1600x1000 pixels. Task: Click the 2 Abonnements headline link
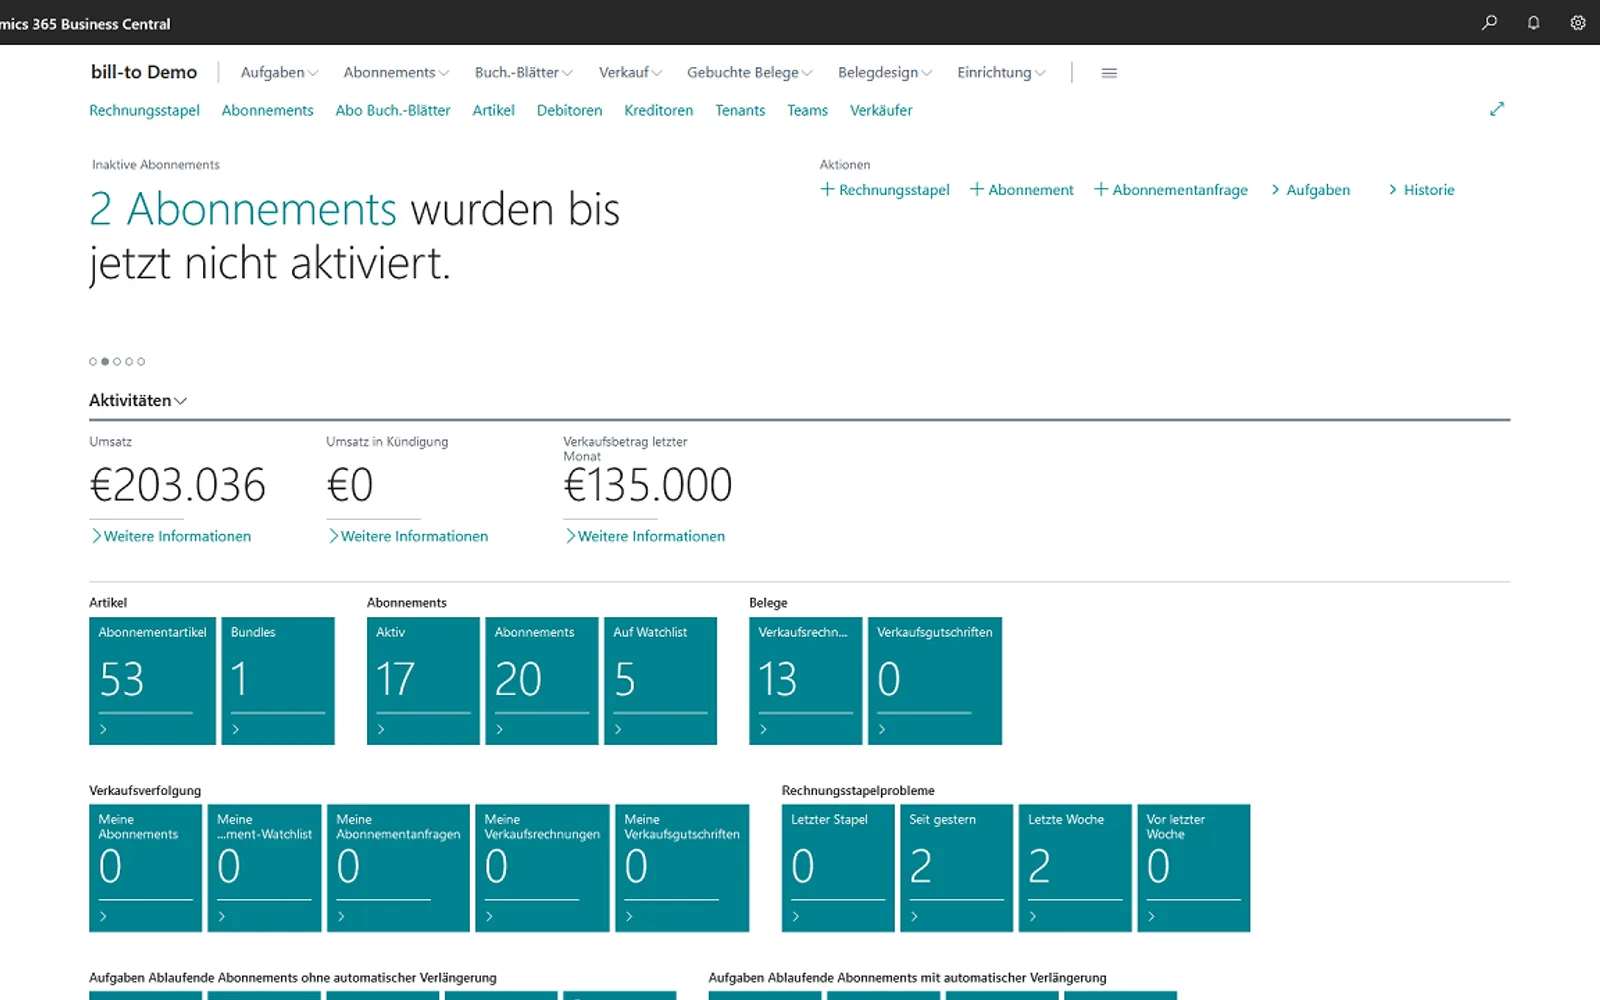[x=243, y=209]
